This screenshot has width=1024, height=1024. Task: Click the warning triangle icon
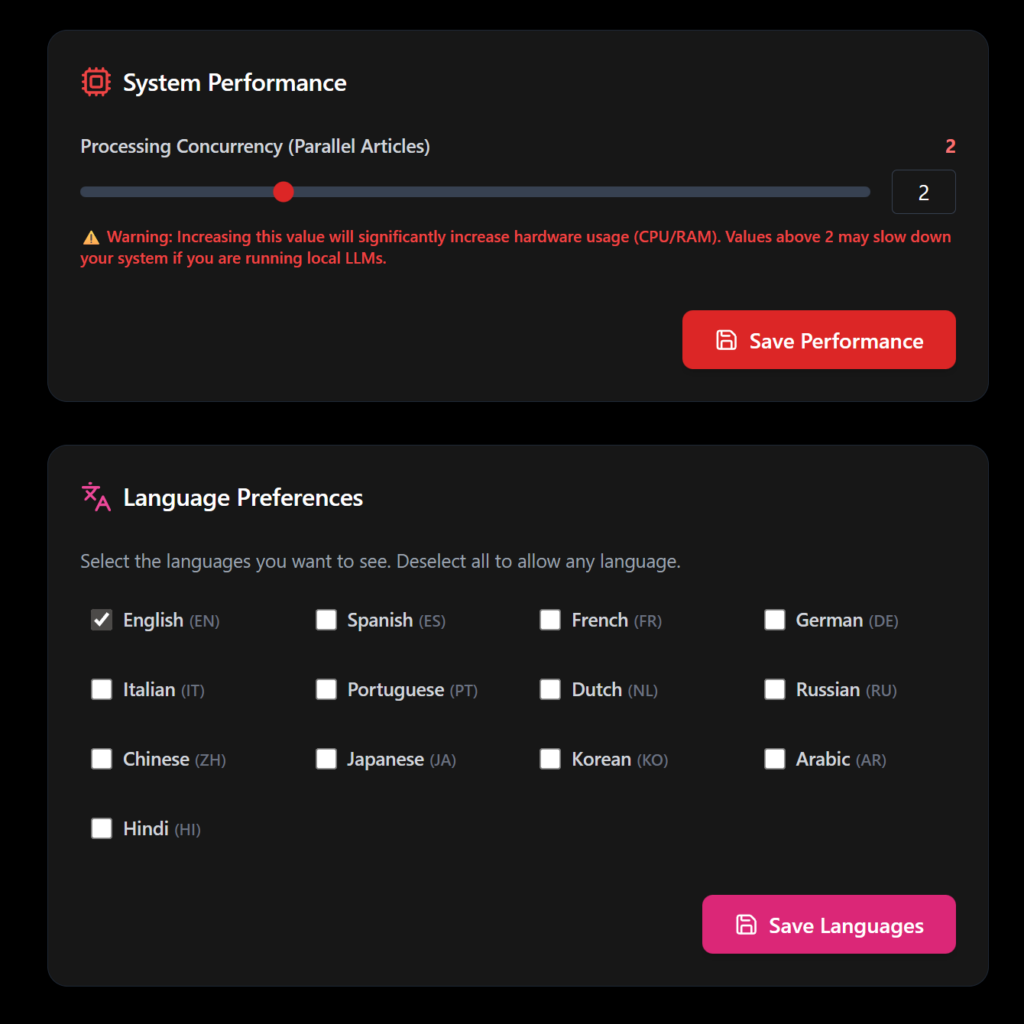click(91, 238)
